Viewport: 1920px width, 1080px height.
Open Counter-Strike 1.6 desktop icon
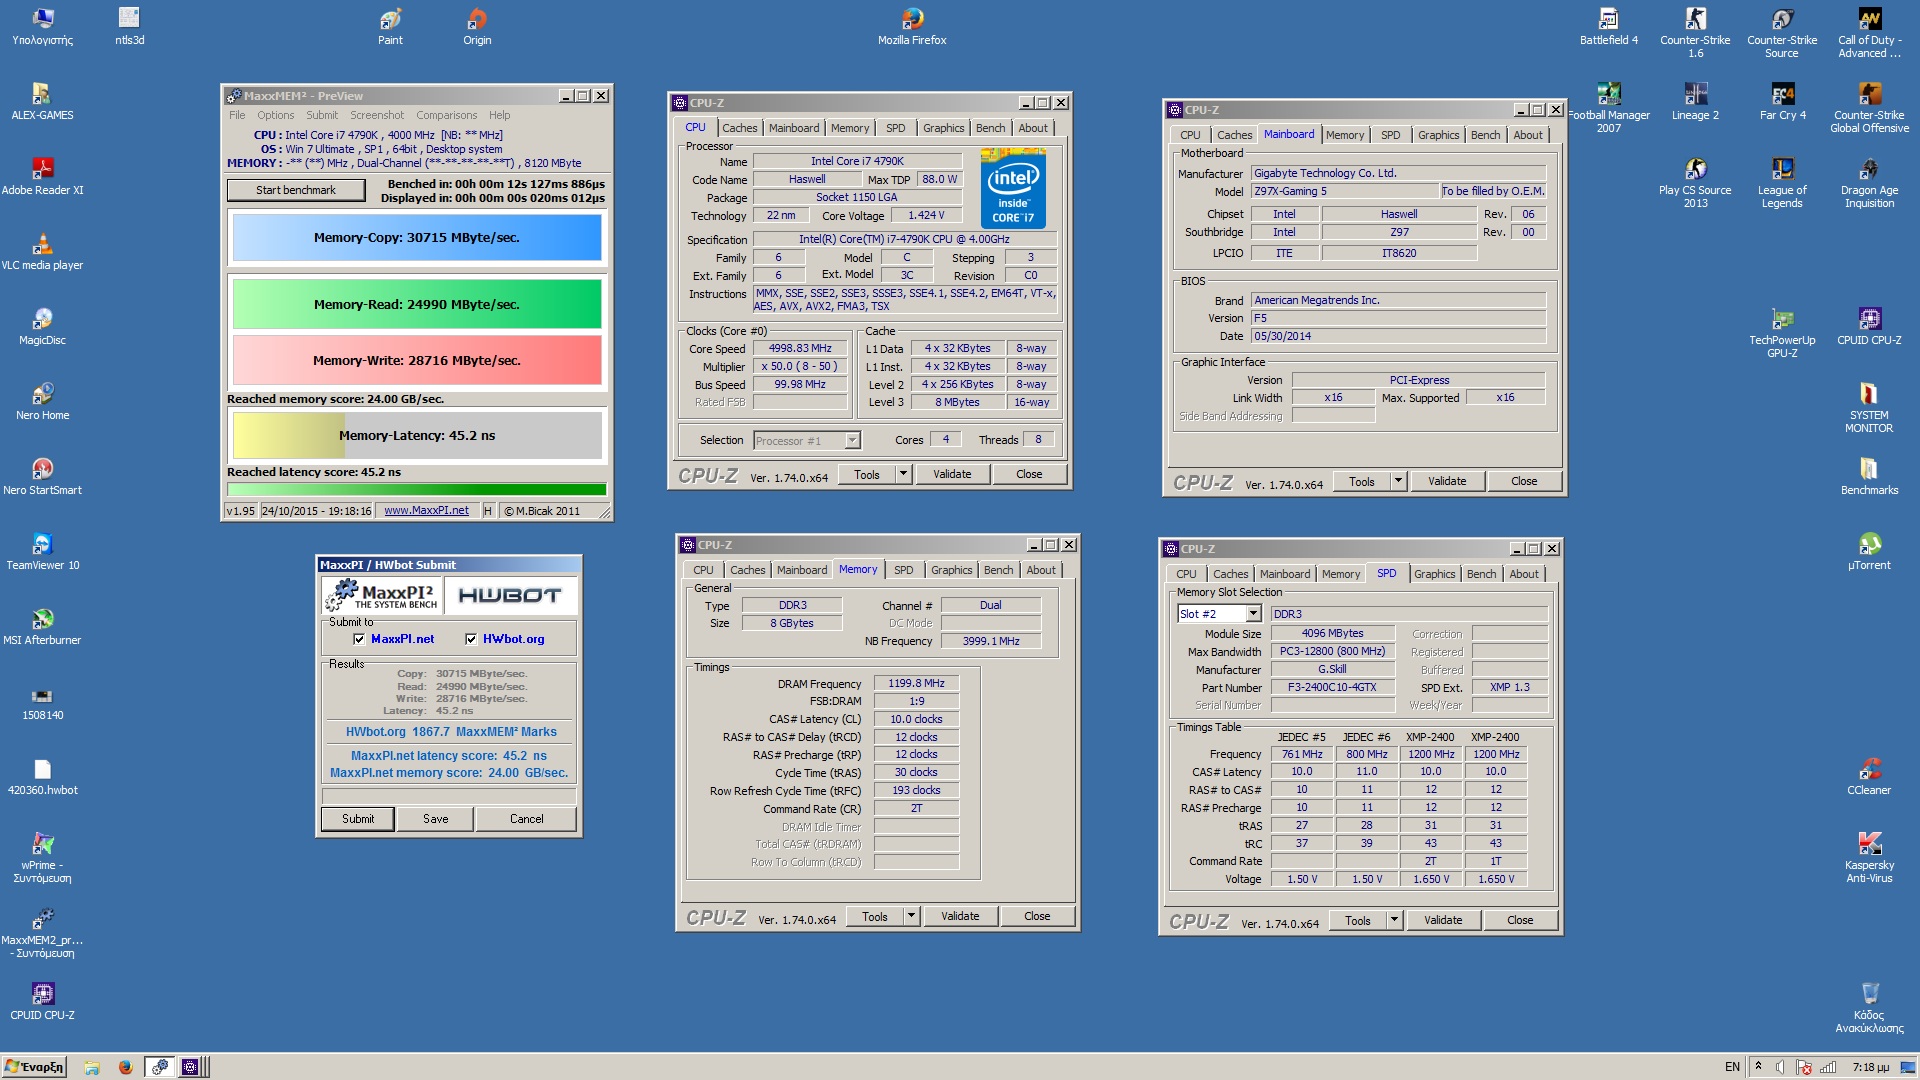(1695, 33)
